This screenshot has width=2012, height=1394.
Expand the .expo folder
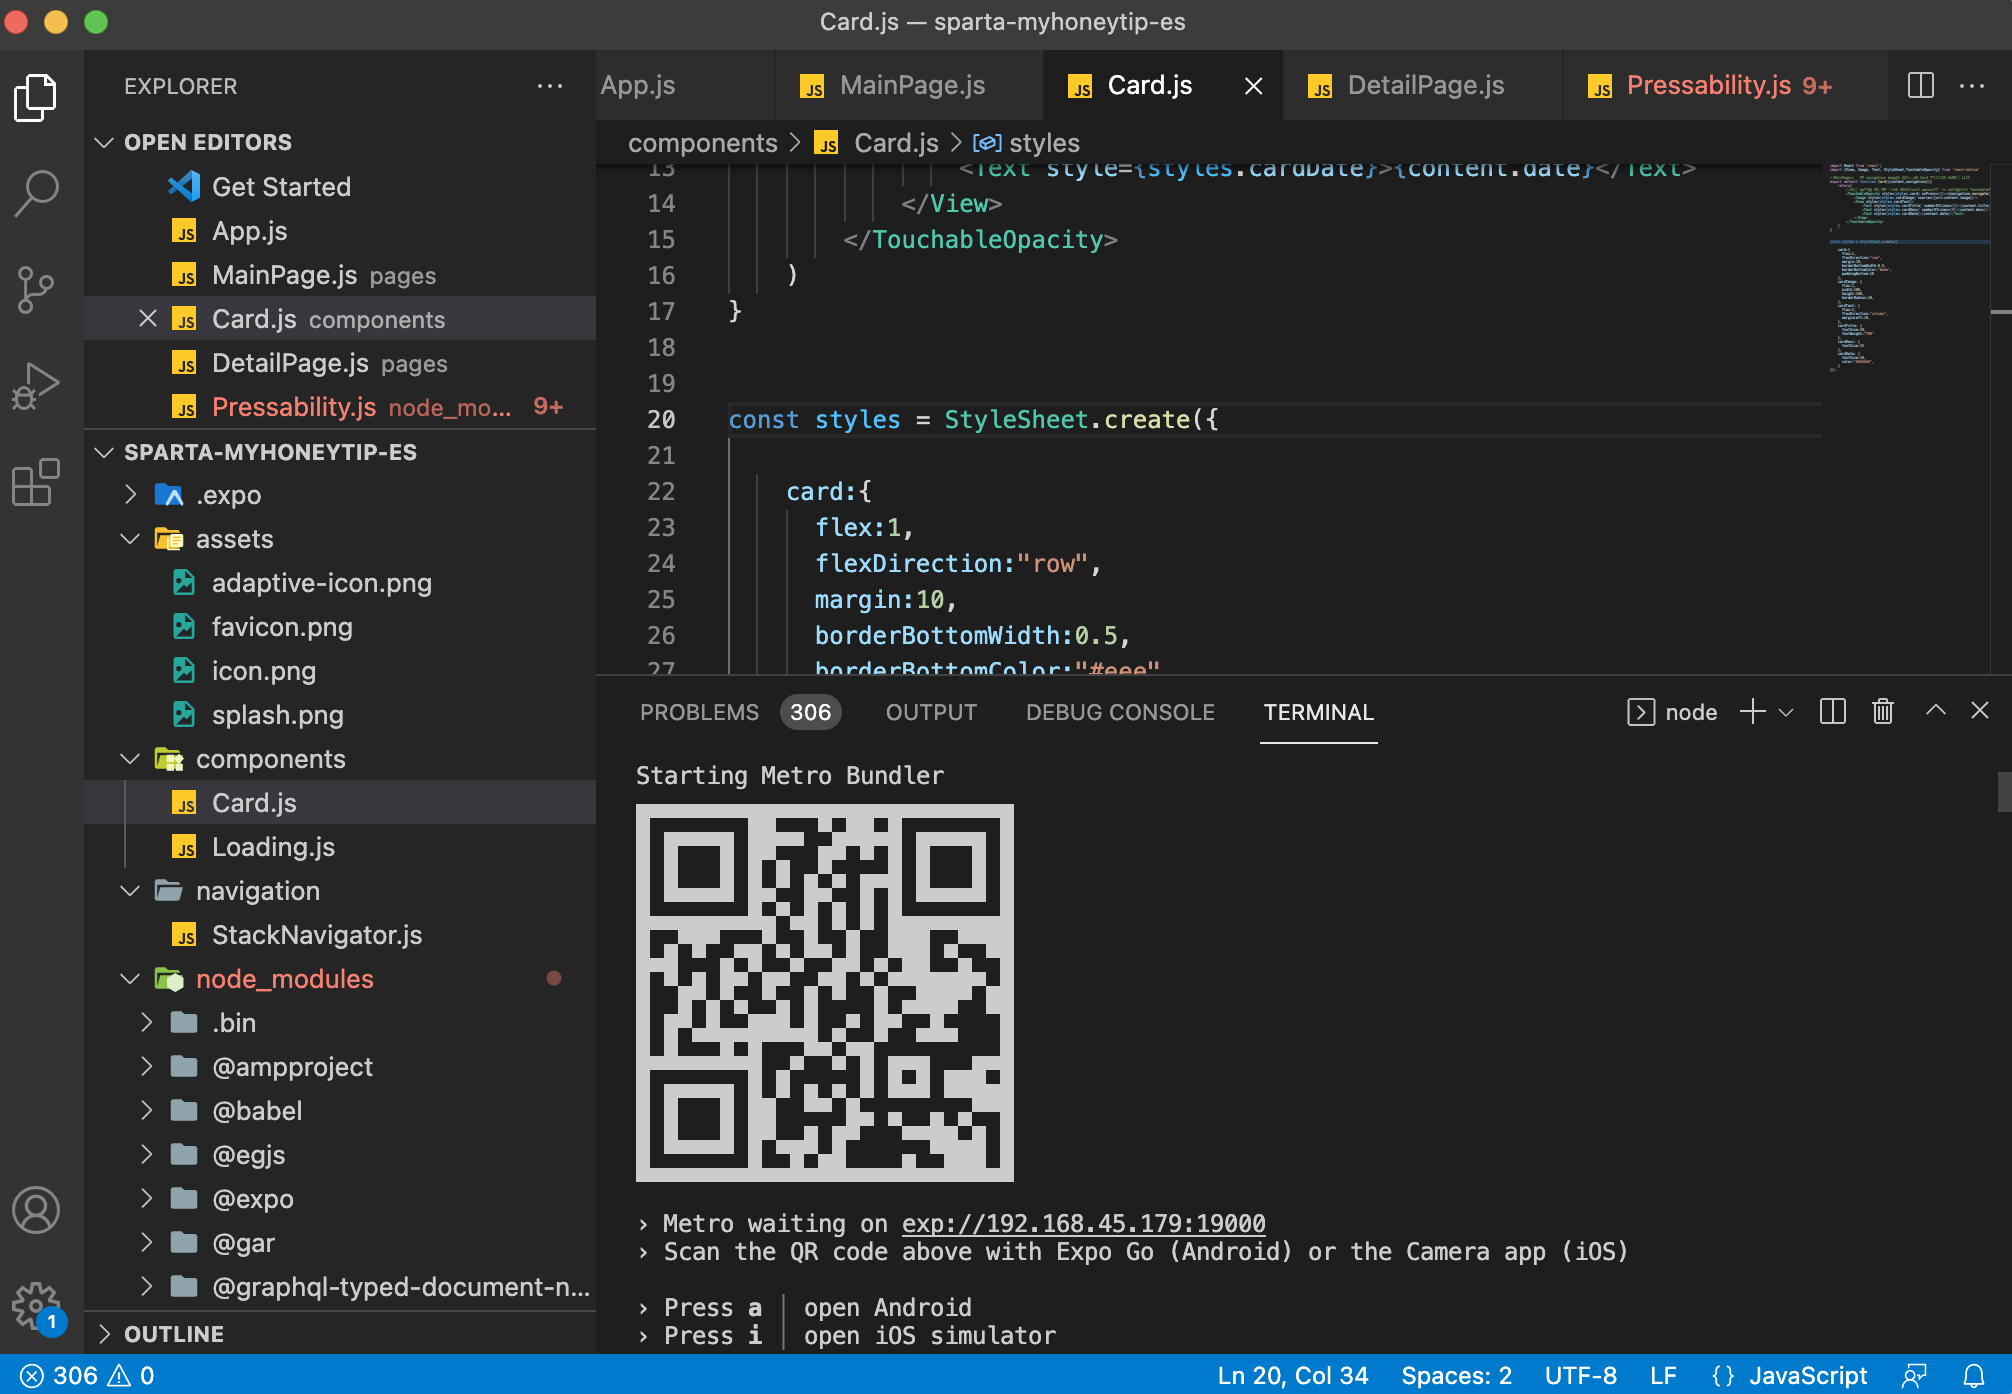[x=130, y=495]
